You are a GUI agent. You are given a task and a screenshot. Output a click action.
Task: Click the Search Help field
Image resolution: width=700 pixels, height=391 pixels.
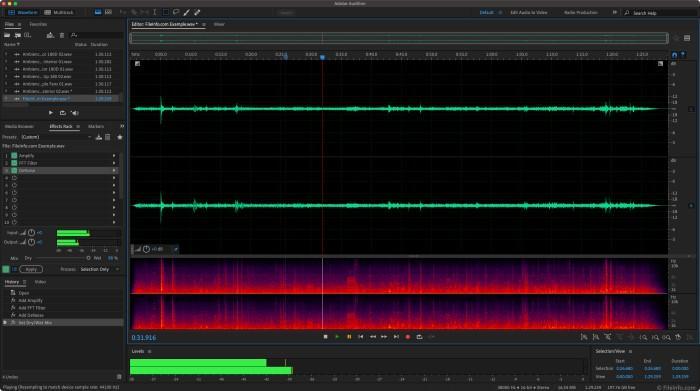point(661,13)
